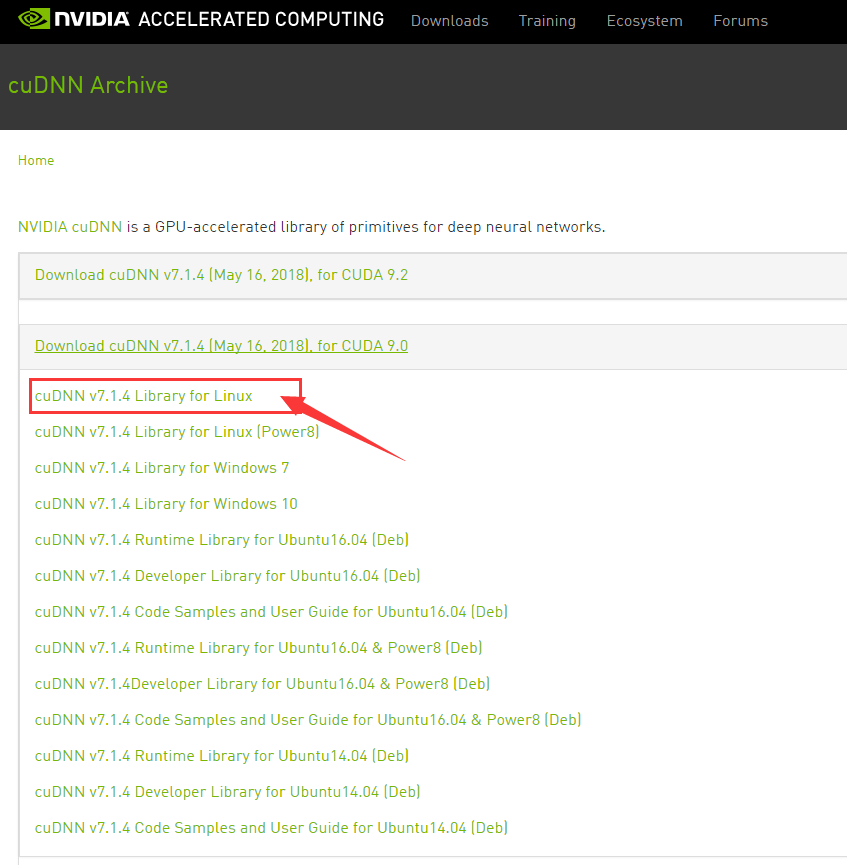The image size is (847, 865).
Task: Go to Home breadcrumb link
Action: click(x=36, y=161)
